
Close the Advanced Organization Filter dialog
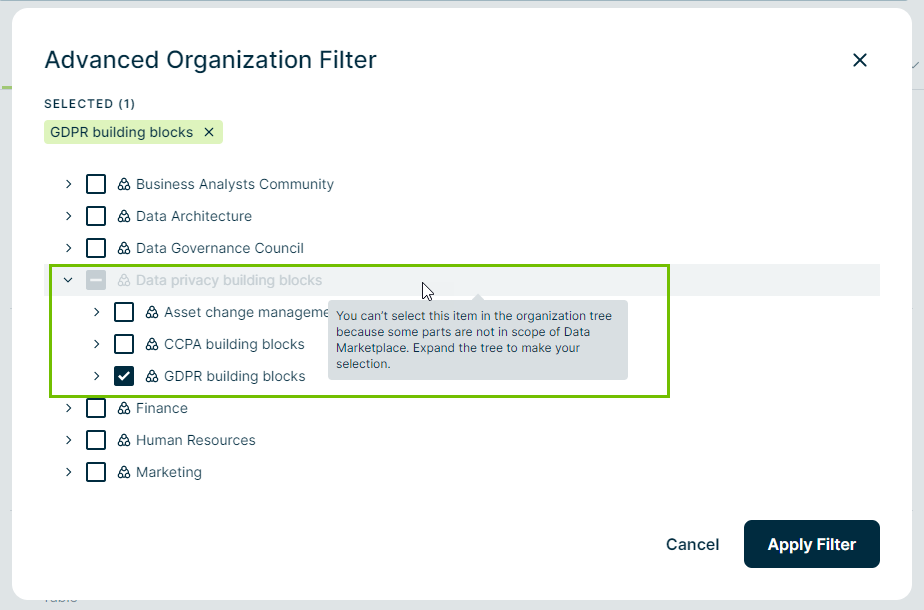coord(859,60)
